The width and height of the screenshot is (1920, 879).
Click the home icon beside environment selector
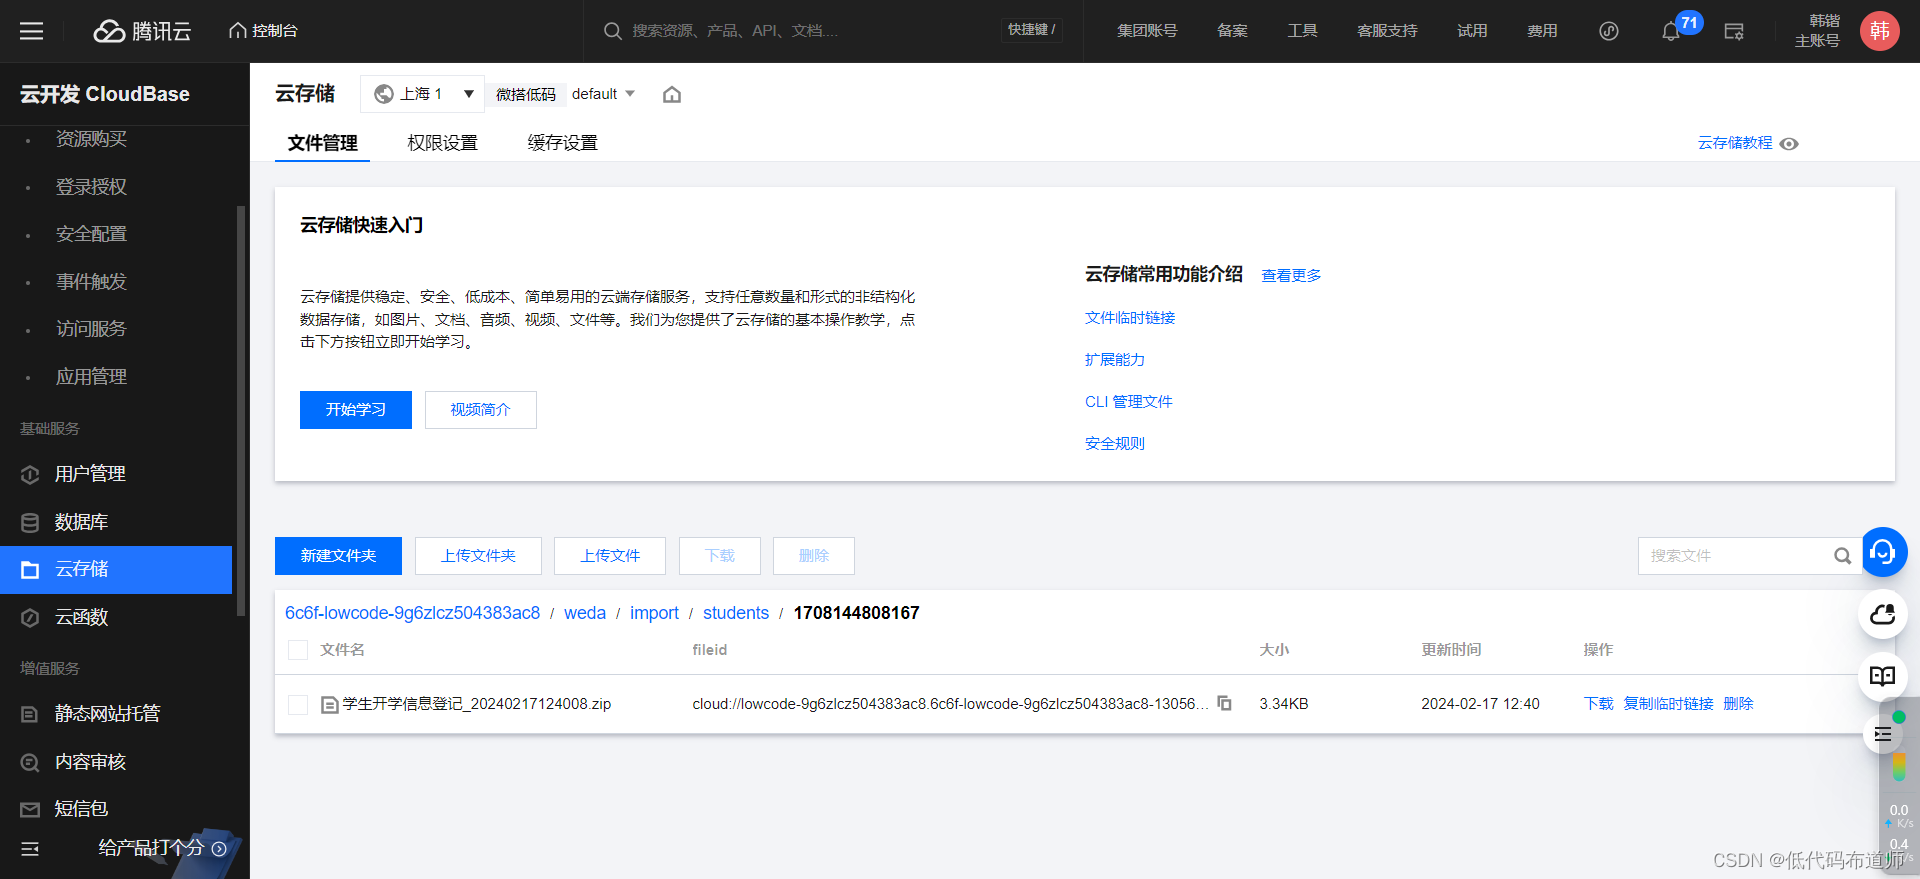(x=672, y=94)
